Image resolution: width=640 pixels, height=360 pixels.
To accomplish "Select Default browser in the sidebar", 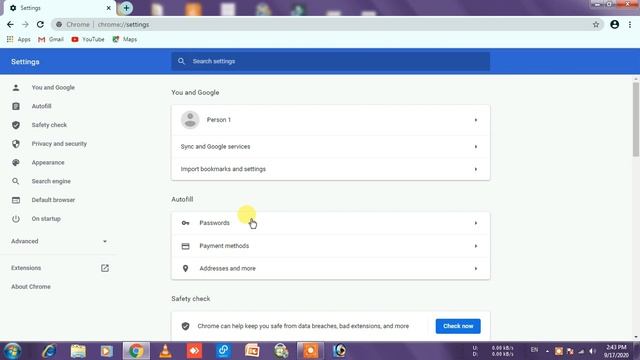I will 53,200.
